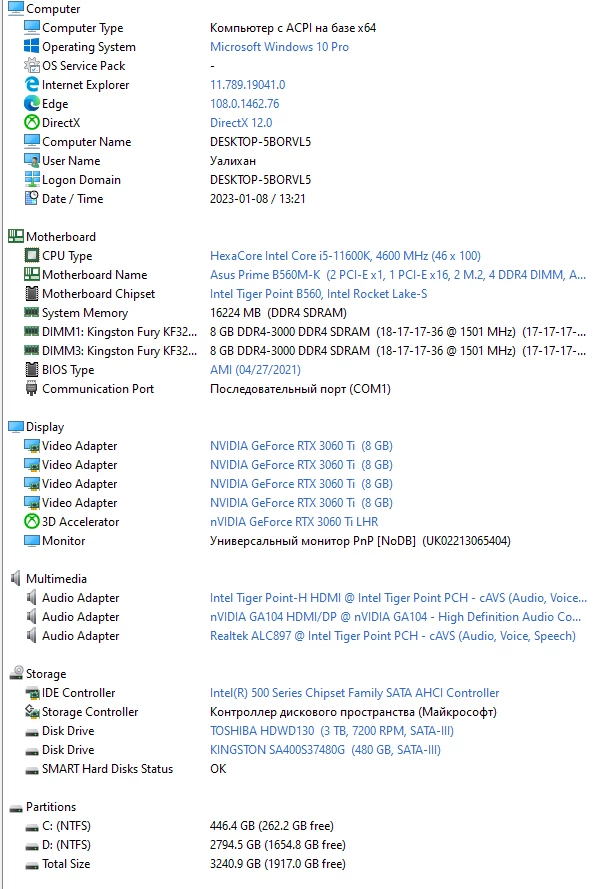
Task: Click the Storage Controller icon
Action: pos(32,712)
